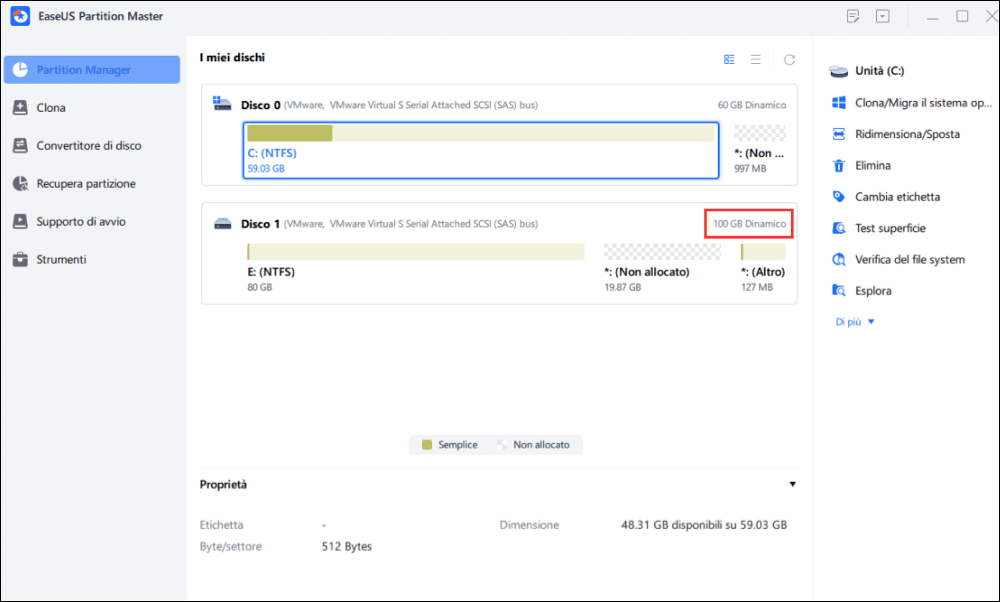Screen dimensions: 1000x602
Task: Click the "512 Bytes" property value
Action: 347,547
